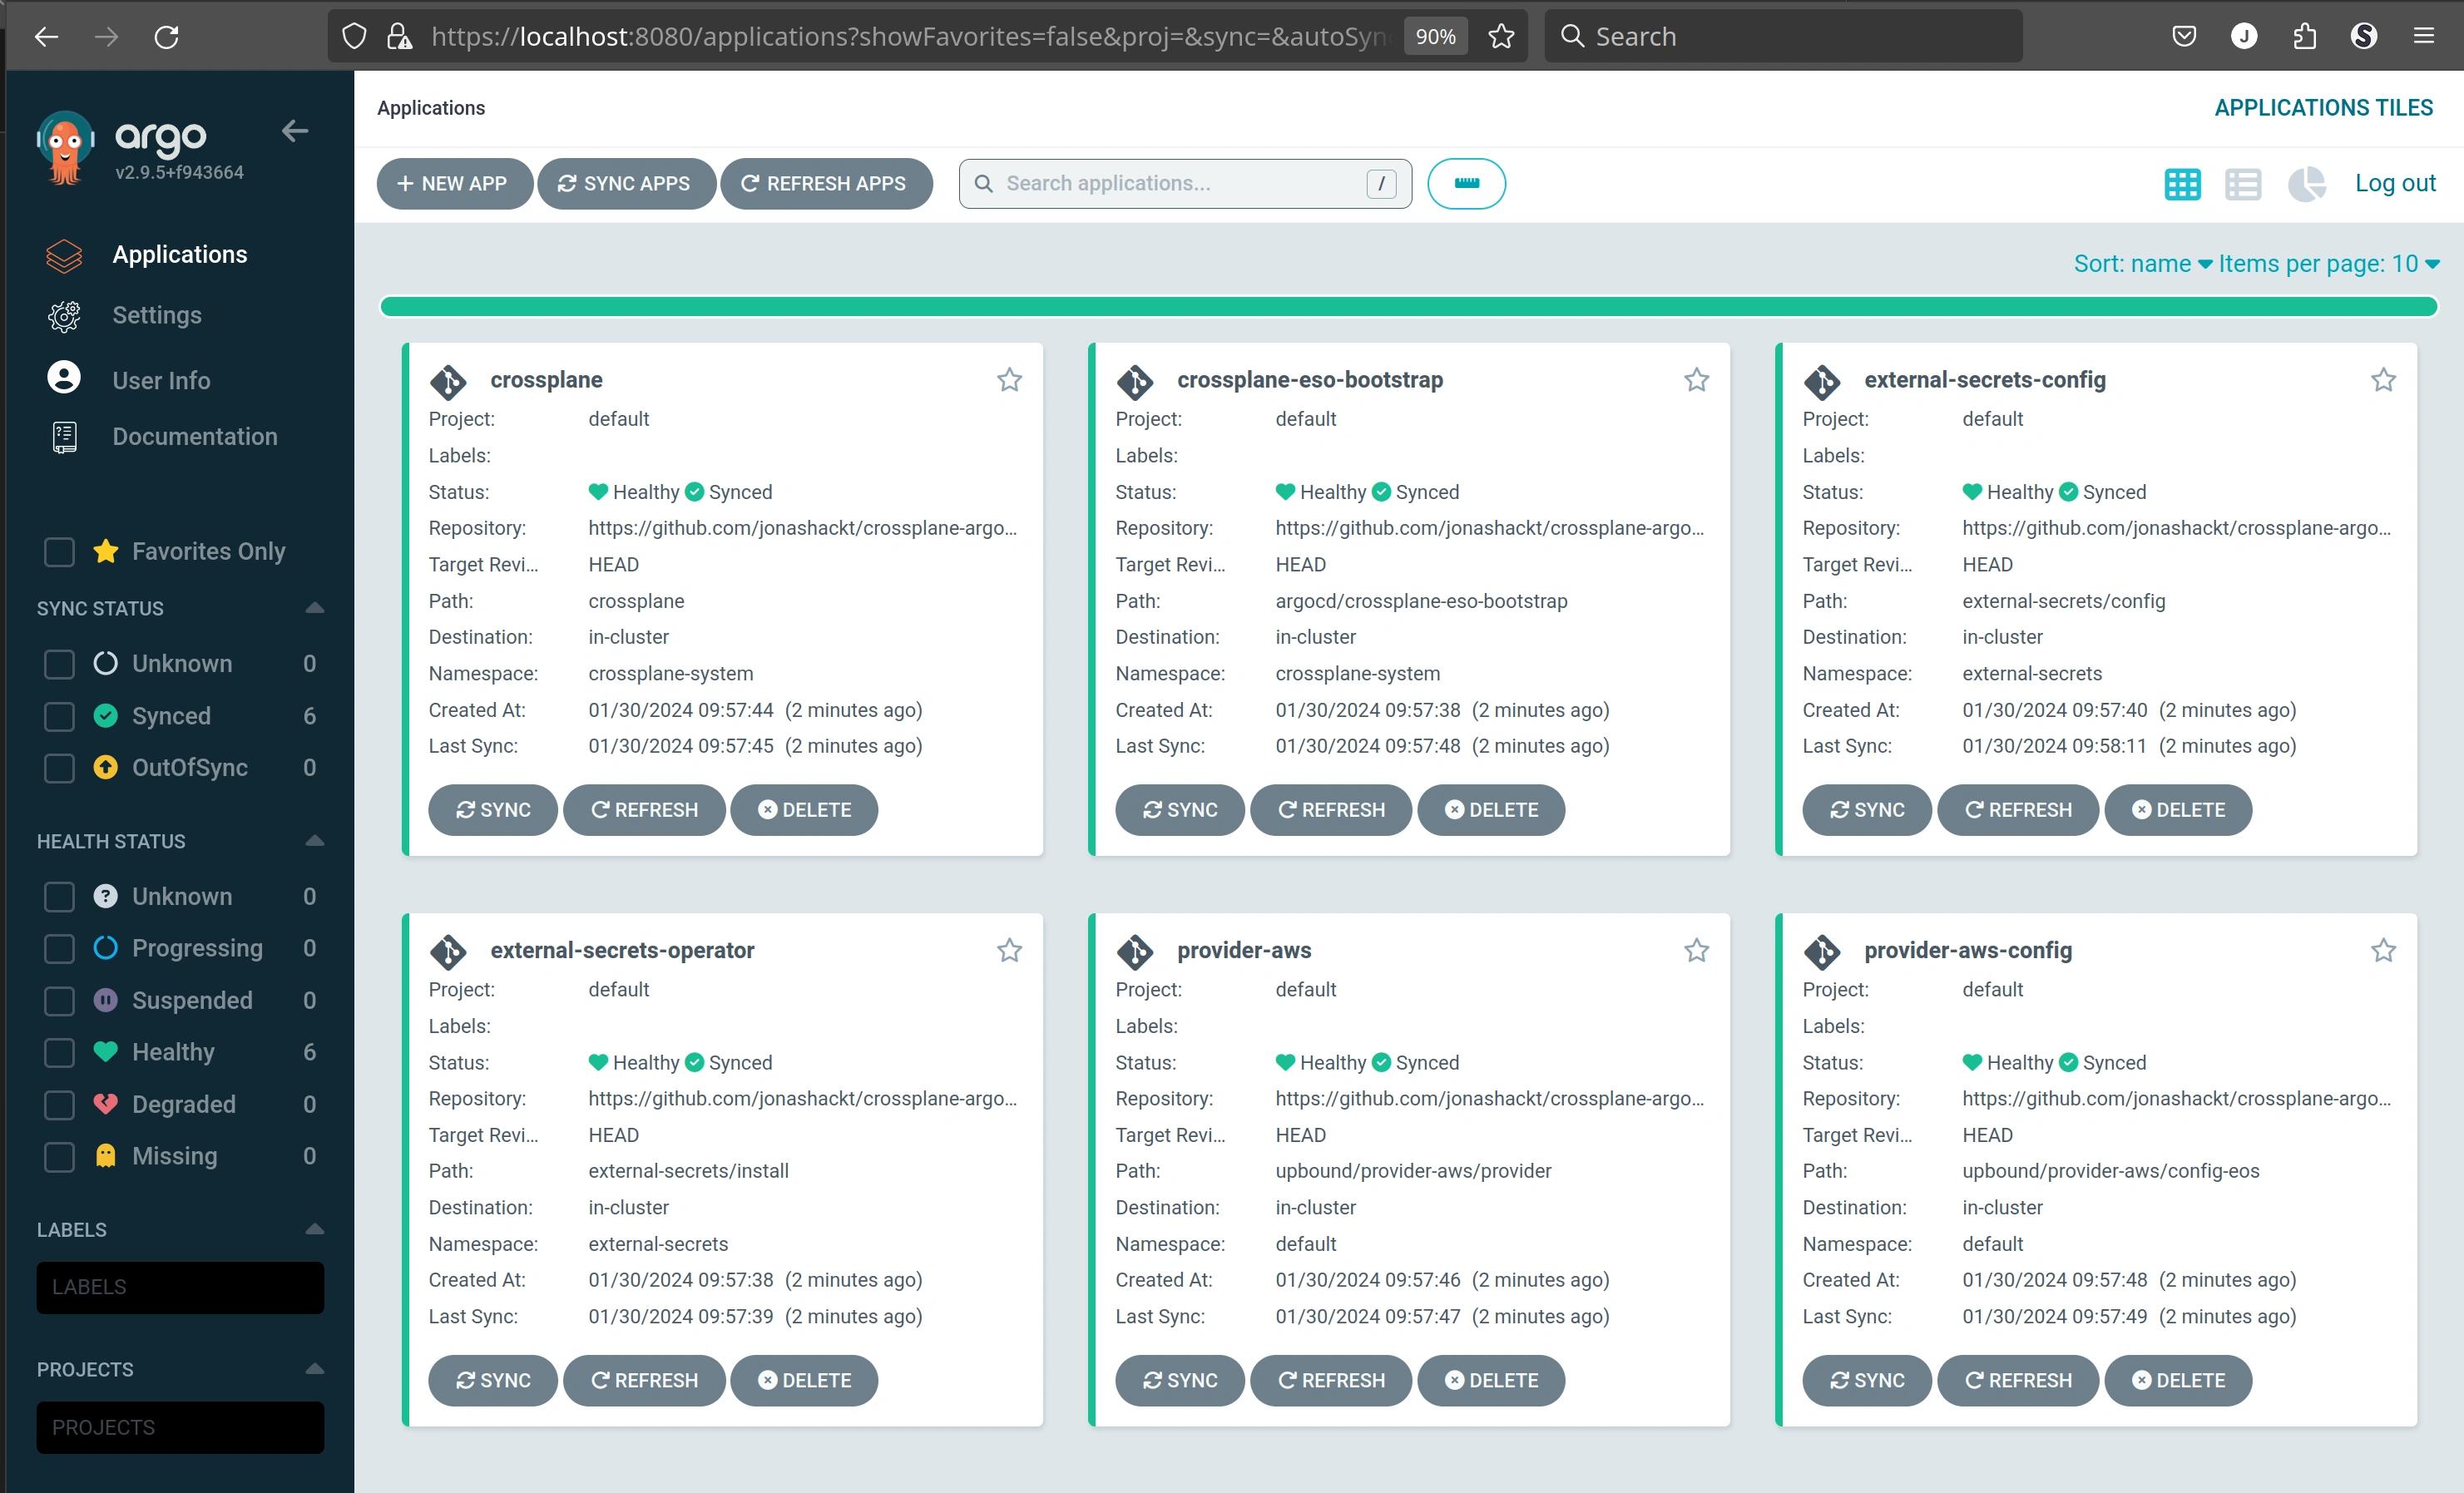Open the Applications menu item

click(x=178, y=254)
